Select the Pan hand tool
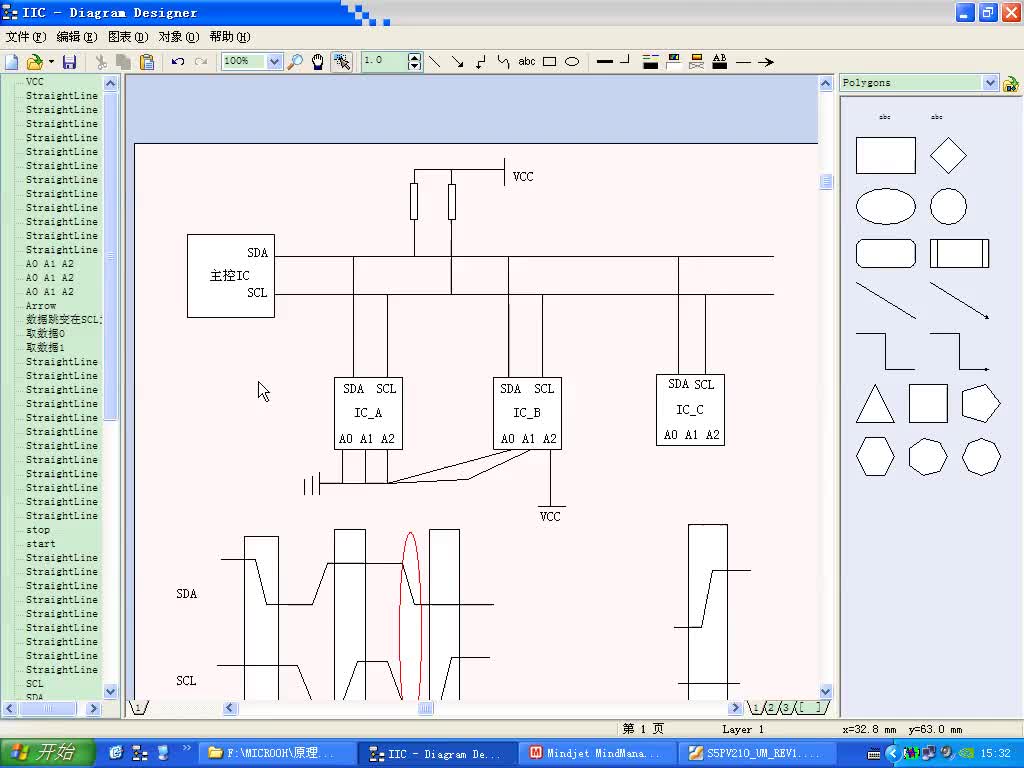 click(316, 61)
